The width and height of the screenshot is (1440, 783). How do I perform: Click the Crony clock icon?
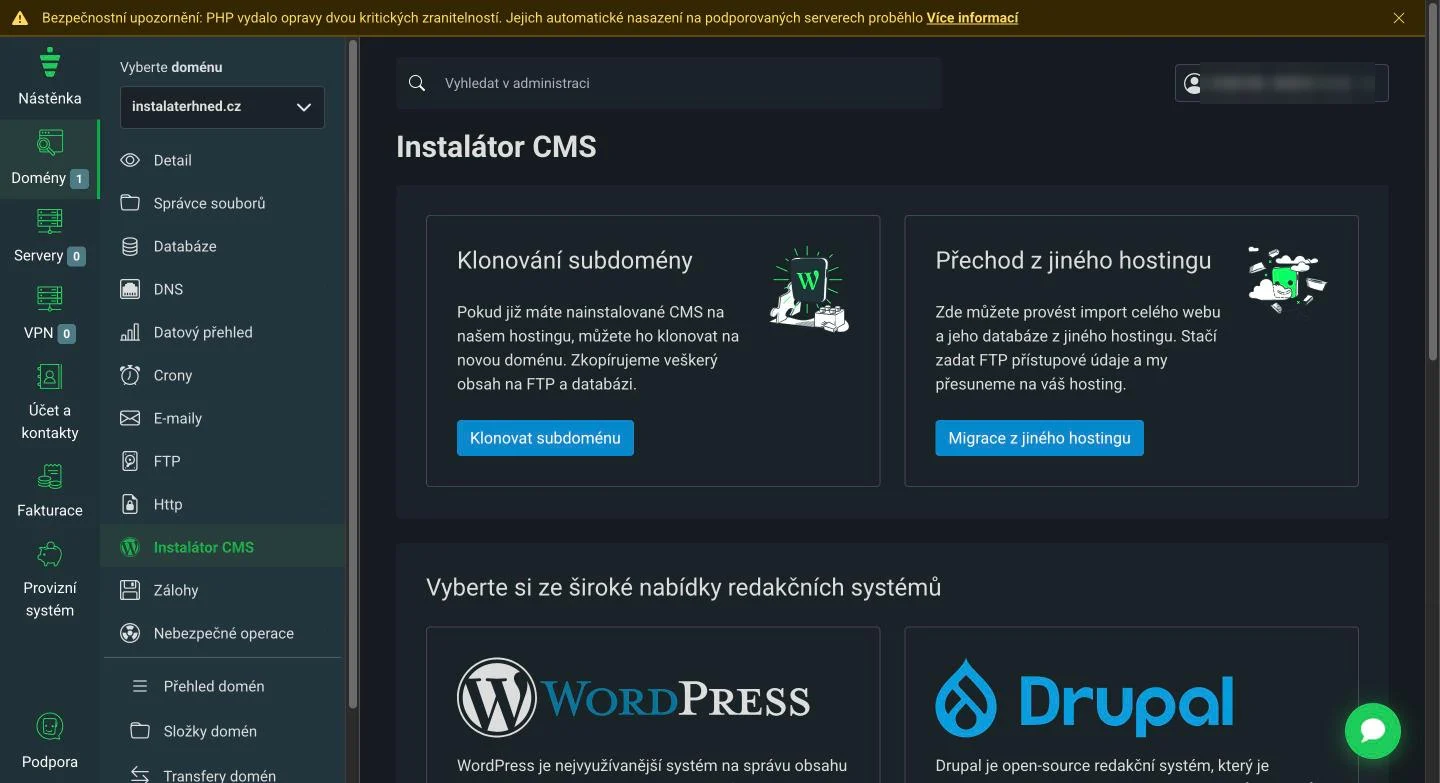(x=130, y=375)
